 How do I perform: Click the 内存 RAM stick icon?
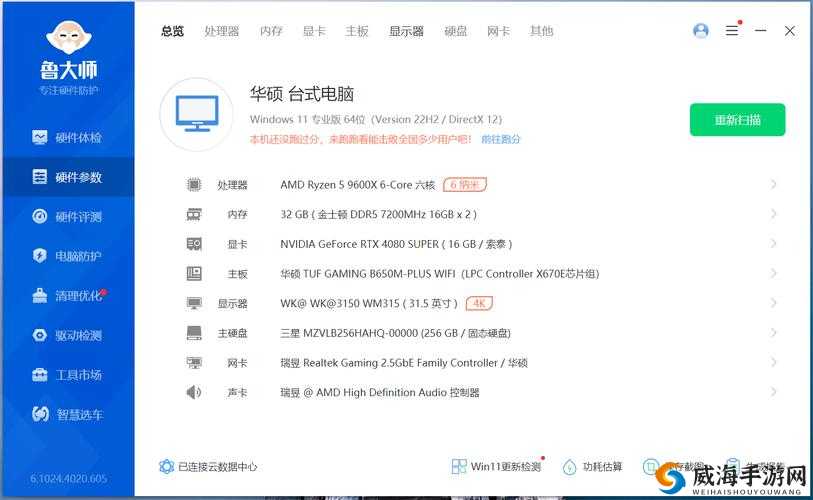194,214
